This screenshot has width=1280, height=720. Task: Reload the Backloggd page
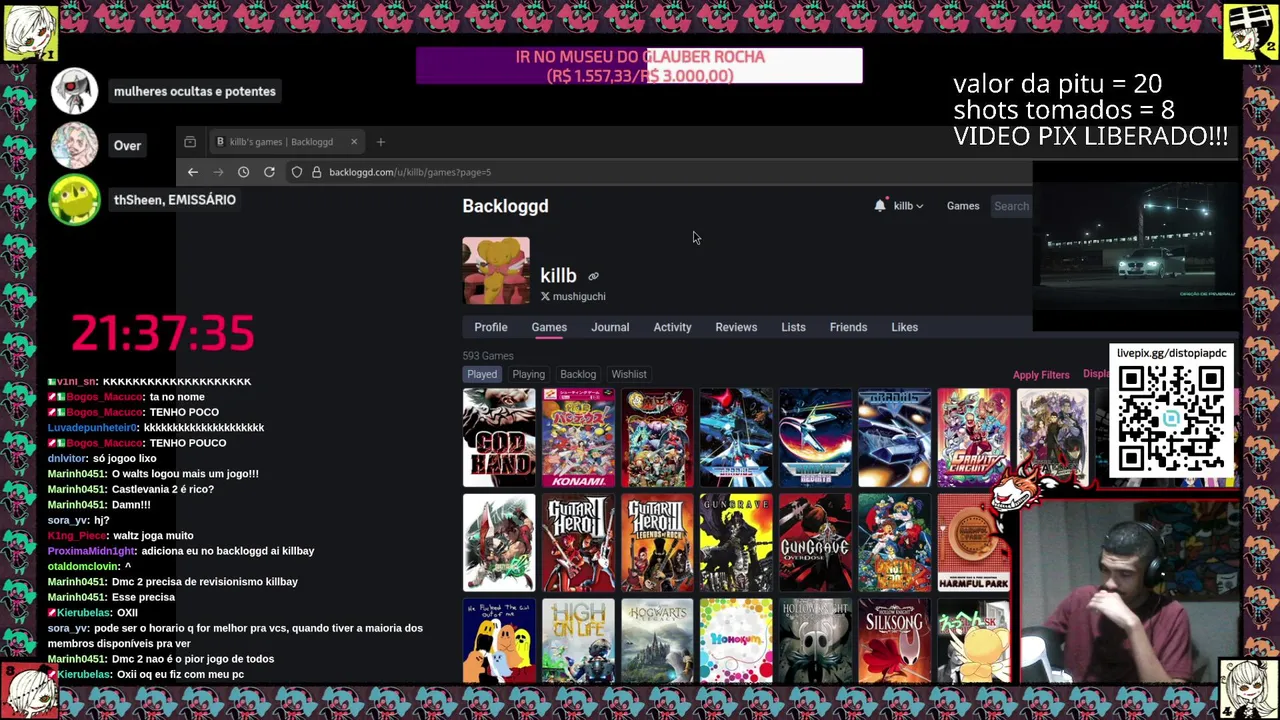click(269, 172)
